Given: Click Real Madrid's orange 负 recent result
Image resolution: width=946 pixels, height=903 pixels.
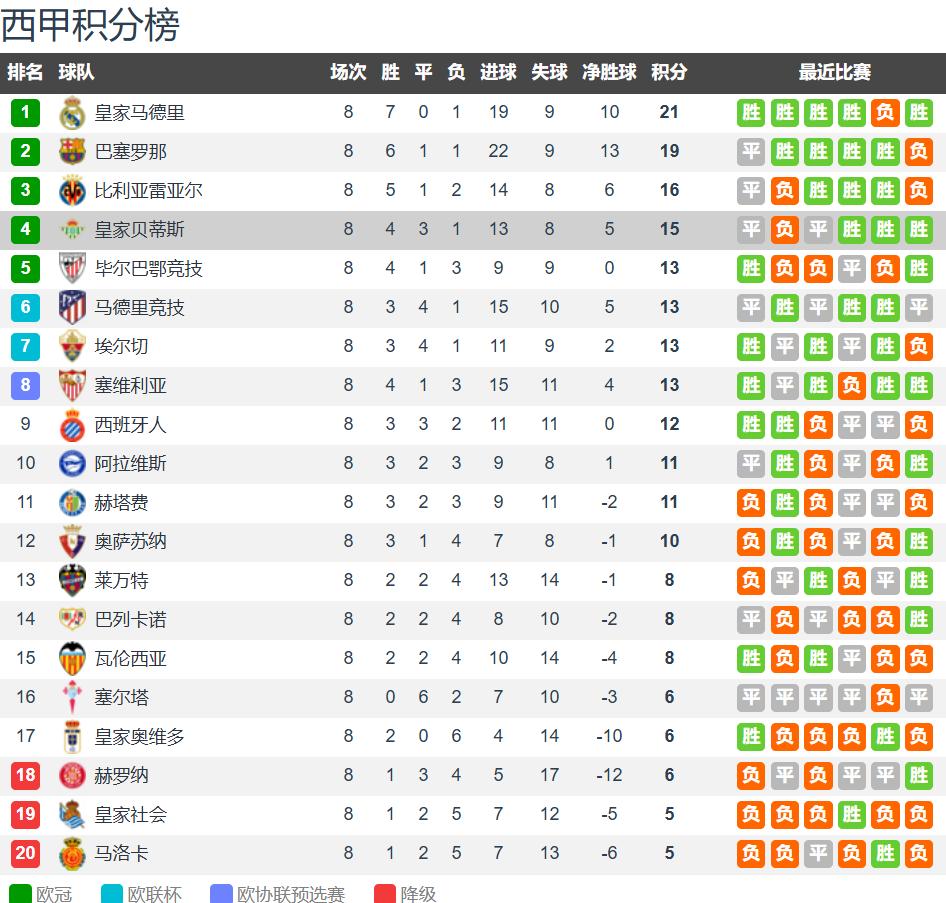Looking at the screenshot, I should 885,113.
